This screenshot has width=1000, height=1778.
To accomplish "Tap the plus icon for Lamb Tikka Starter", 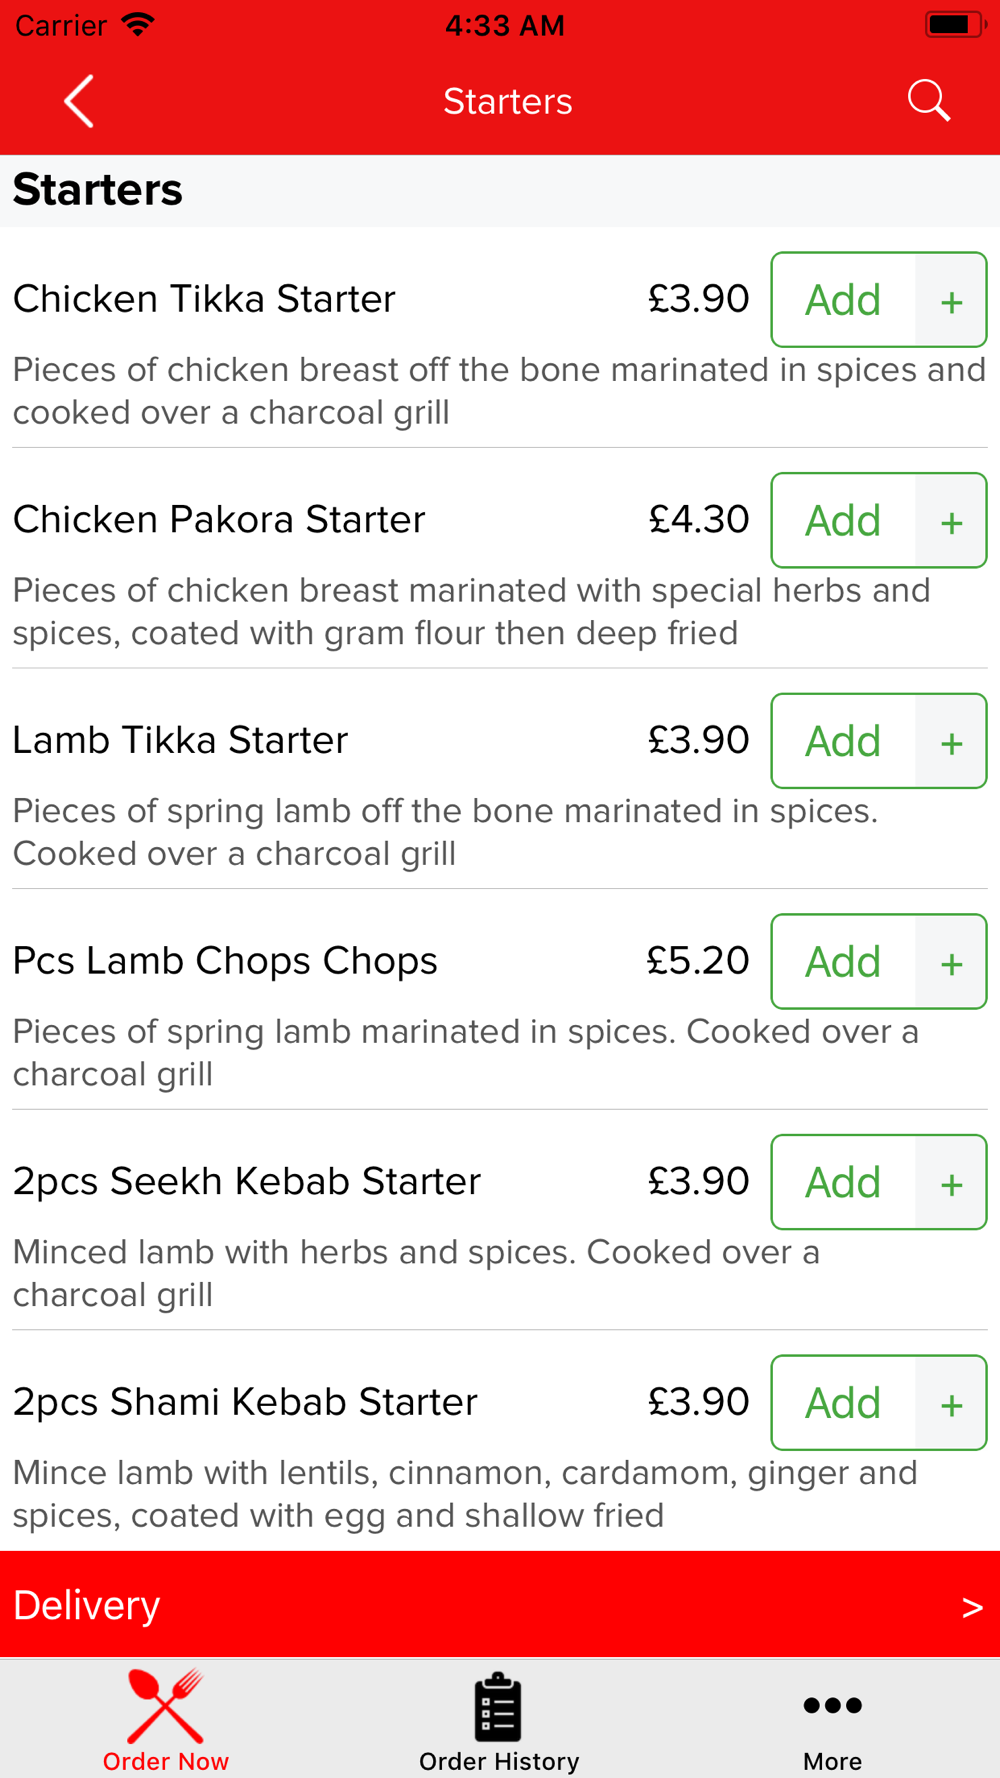I will [x=951, y=742].
